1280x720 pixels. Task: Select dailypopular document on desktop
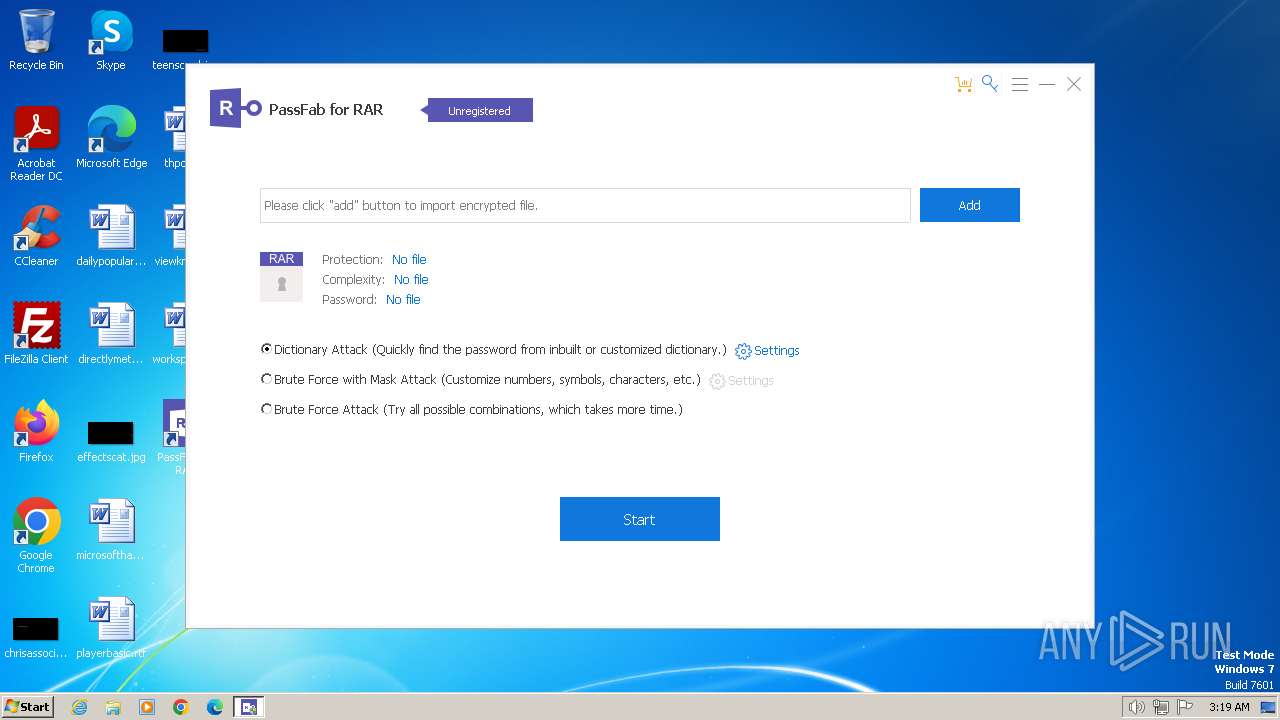pyautogui.click(x=111, y=236)
